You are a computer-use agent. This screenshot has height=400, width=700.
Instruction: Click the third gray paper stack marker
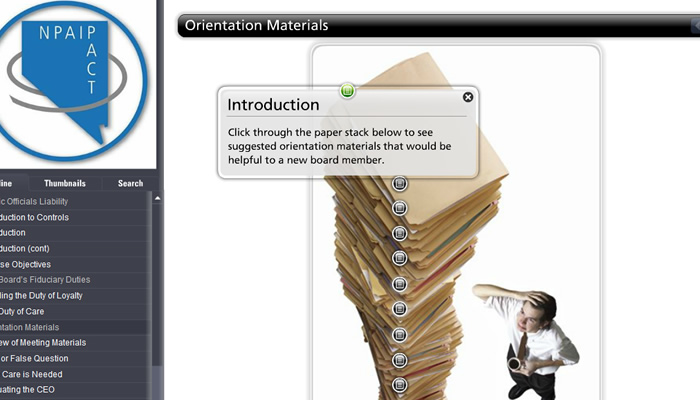(400, 233)
